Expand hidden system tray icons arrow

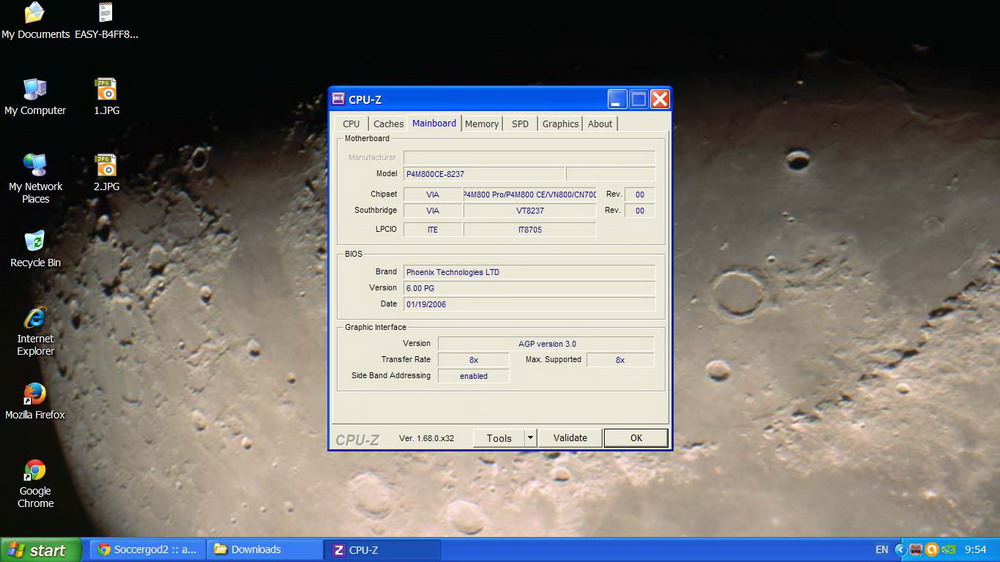pos(899,550)
